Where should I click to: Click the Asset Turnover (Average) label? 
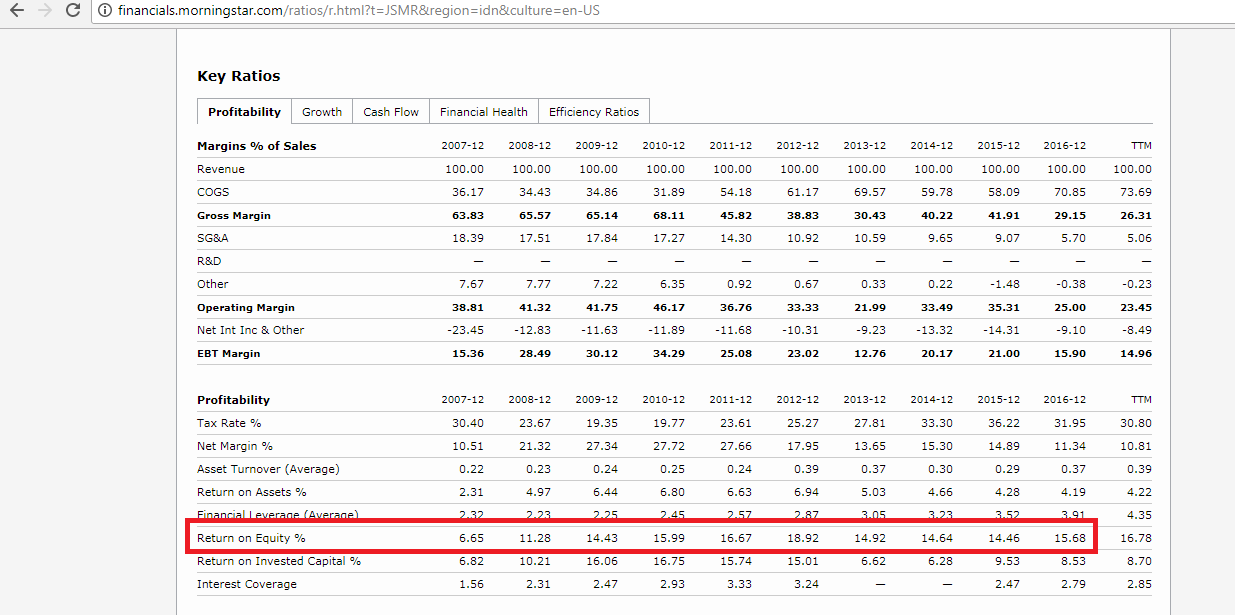coord(268,469)
